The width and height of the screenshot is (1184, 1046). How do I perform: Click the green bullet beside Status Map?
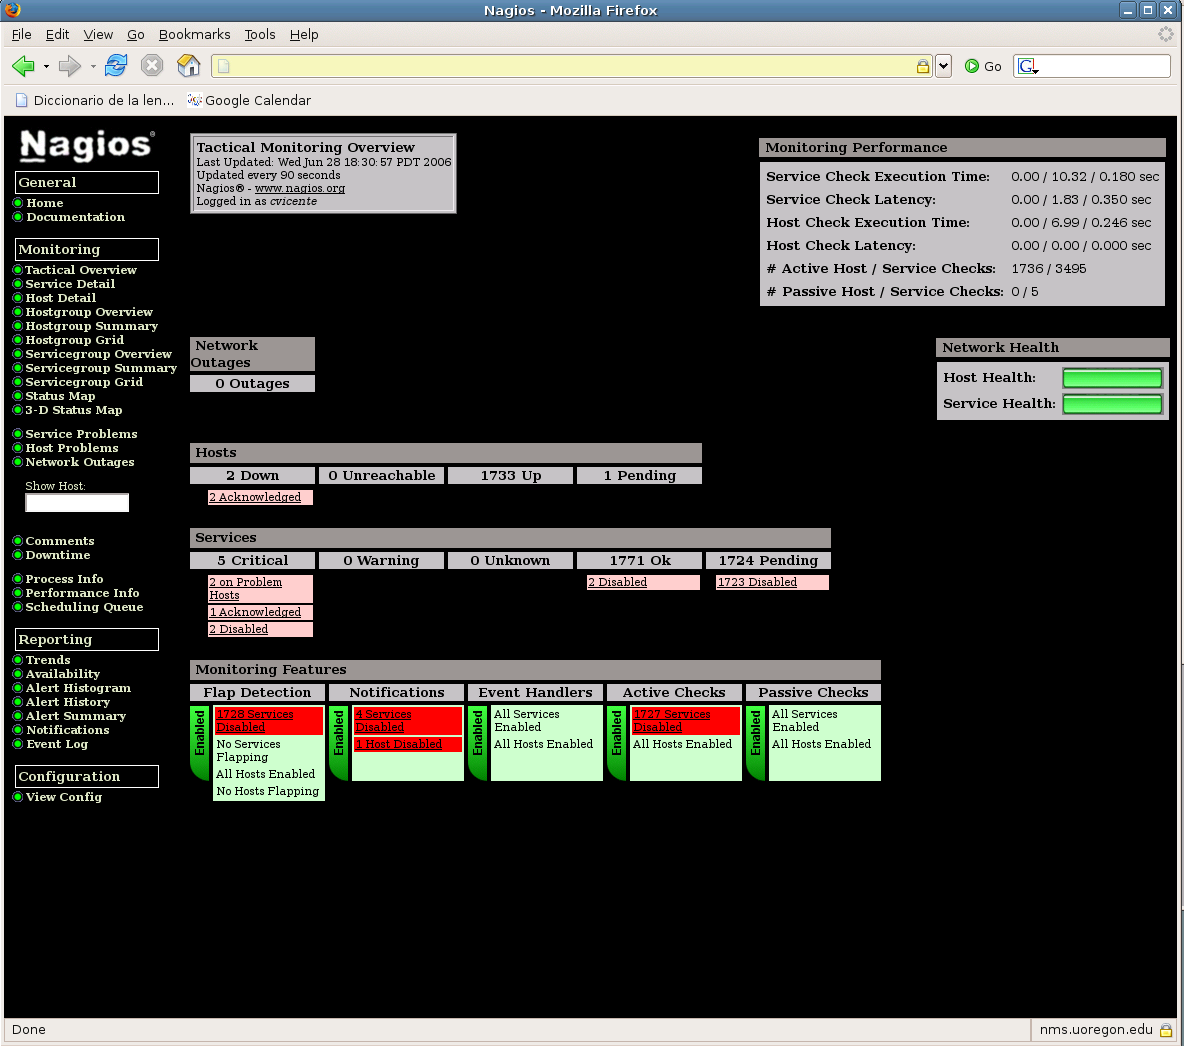coord(17,396)
